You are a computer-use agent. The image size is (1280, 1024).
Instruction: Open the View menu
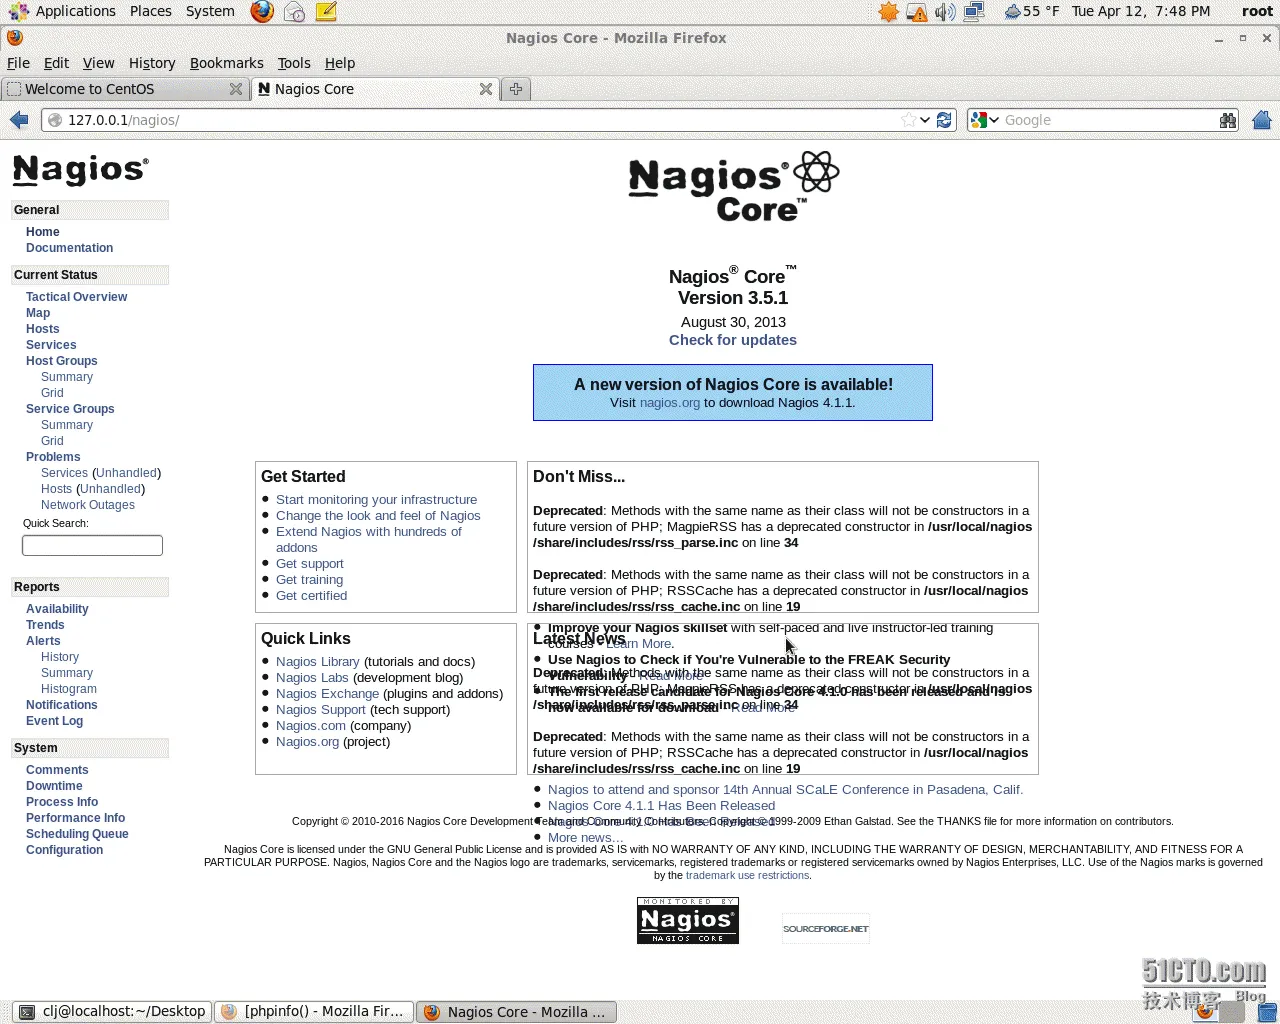[98, 63]
